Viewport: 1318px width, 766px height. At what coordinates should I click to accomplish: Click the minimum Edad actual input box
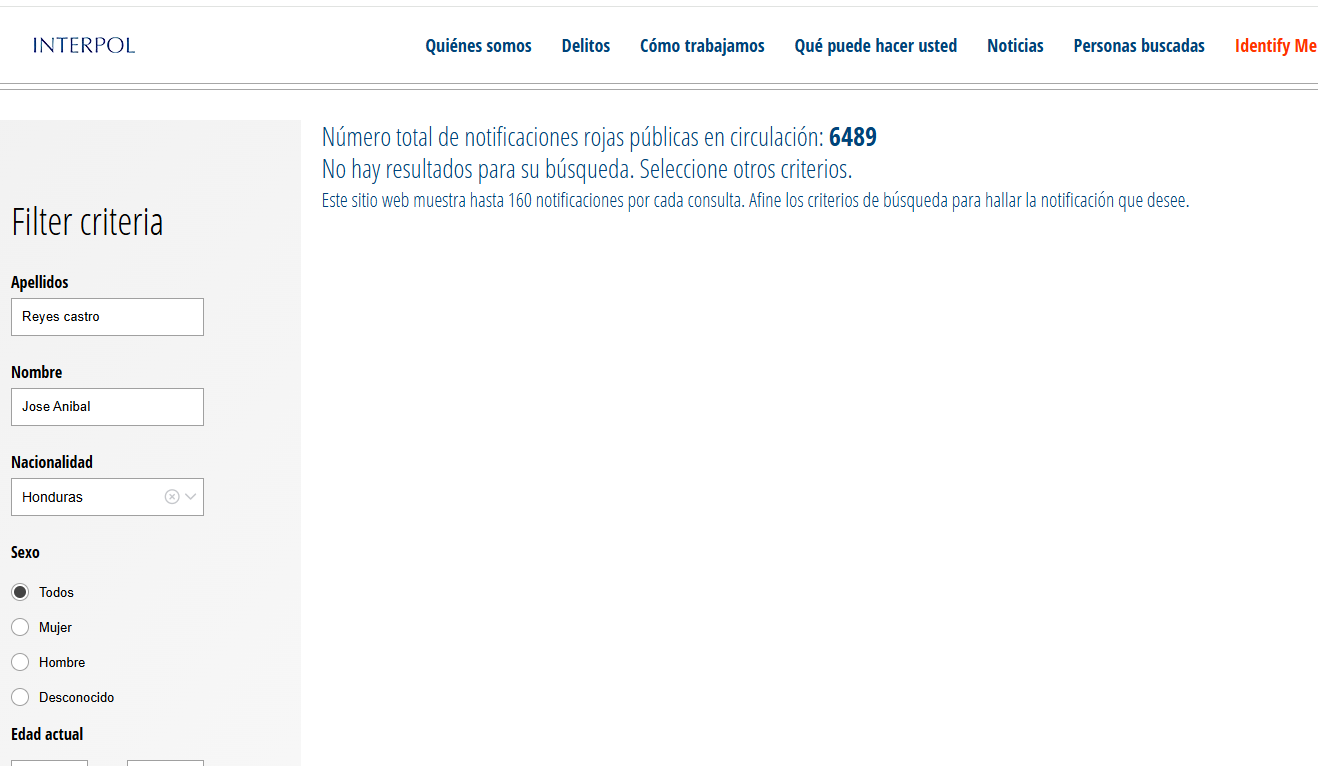[49, 762]
